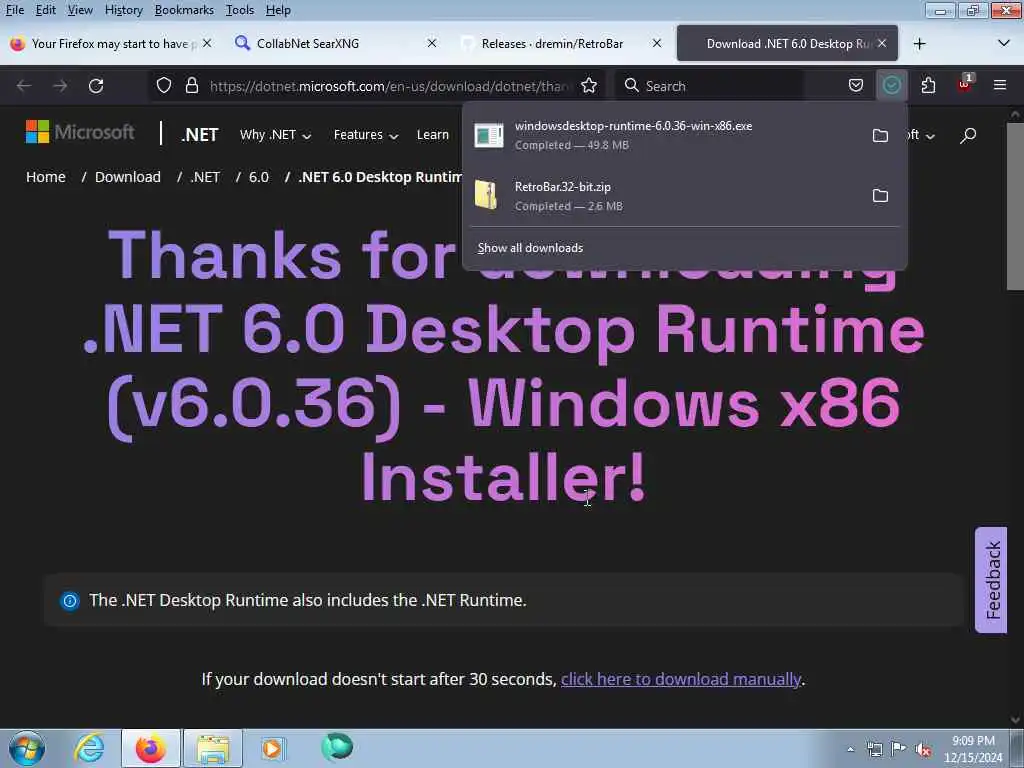This screenshot has height=768, width=1024.
Task: Click the scrollbar down arrow
Action: click(1015, 719)
